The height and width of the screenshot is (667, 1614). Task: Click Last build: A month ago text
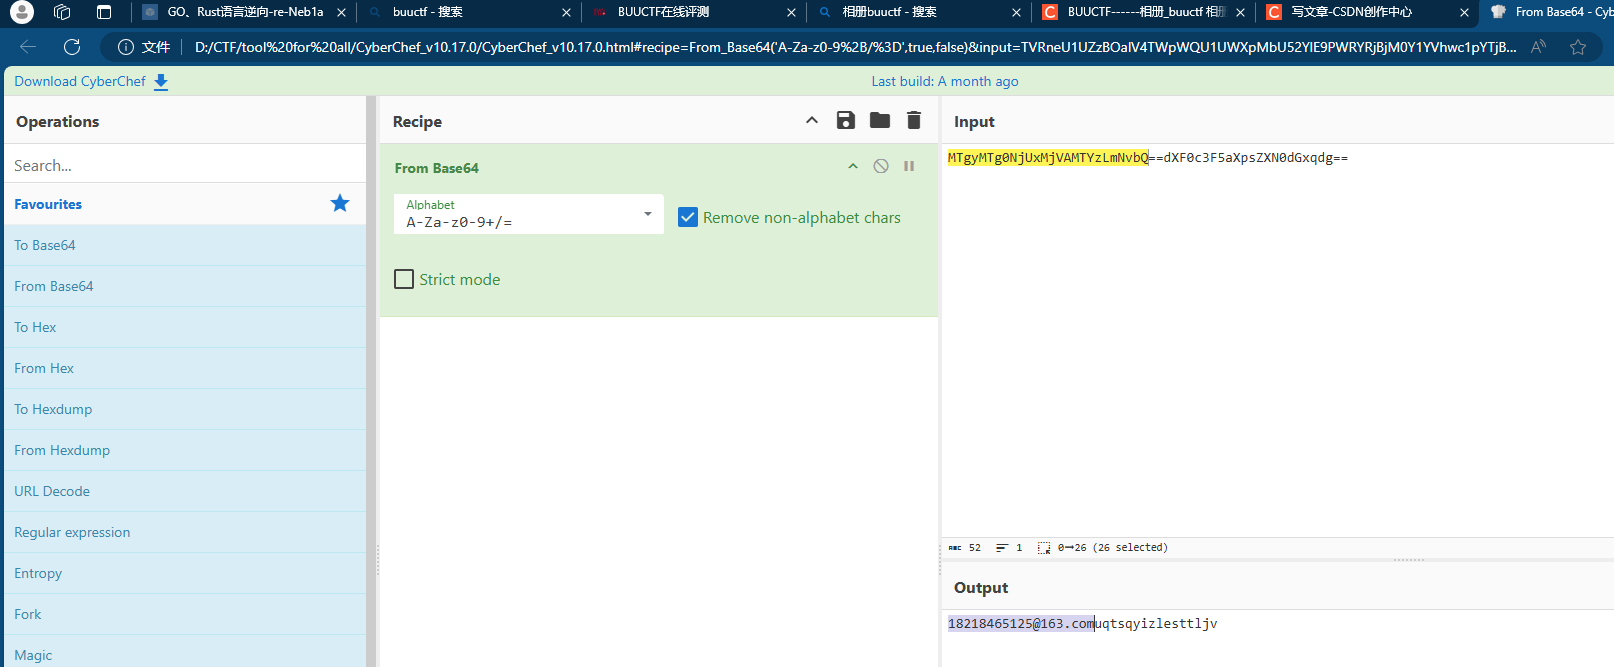point(945,81)
